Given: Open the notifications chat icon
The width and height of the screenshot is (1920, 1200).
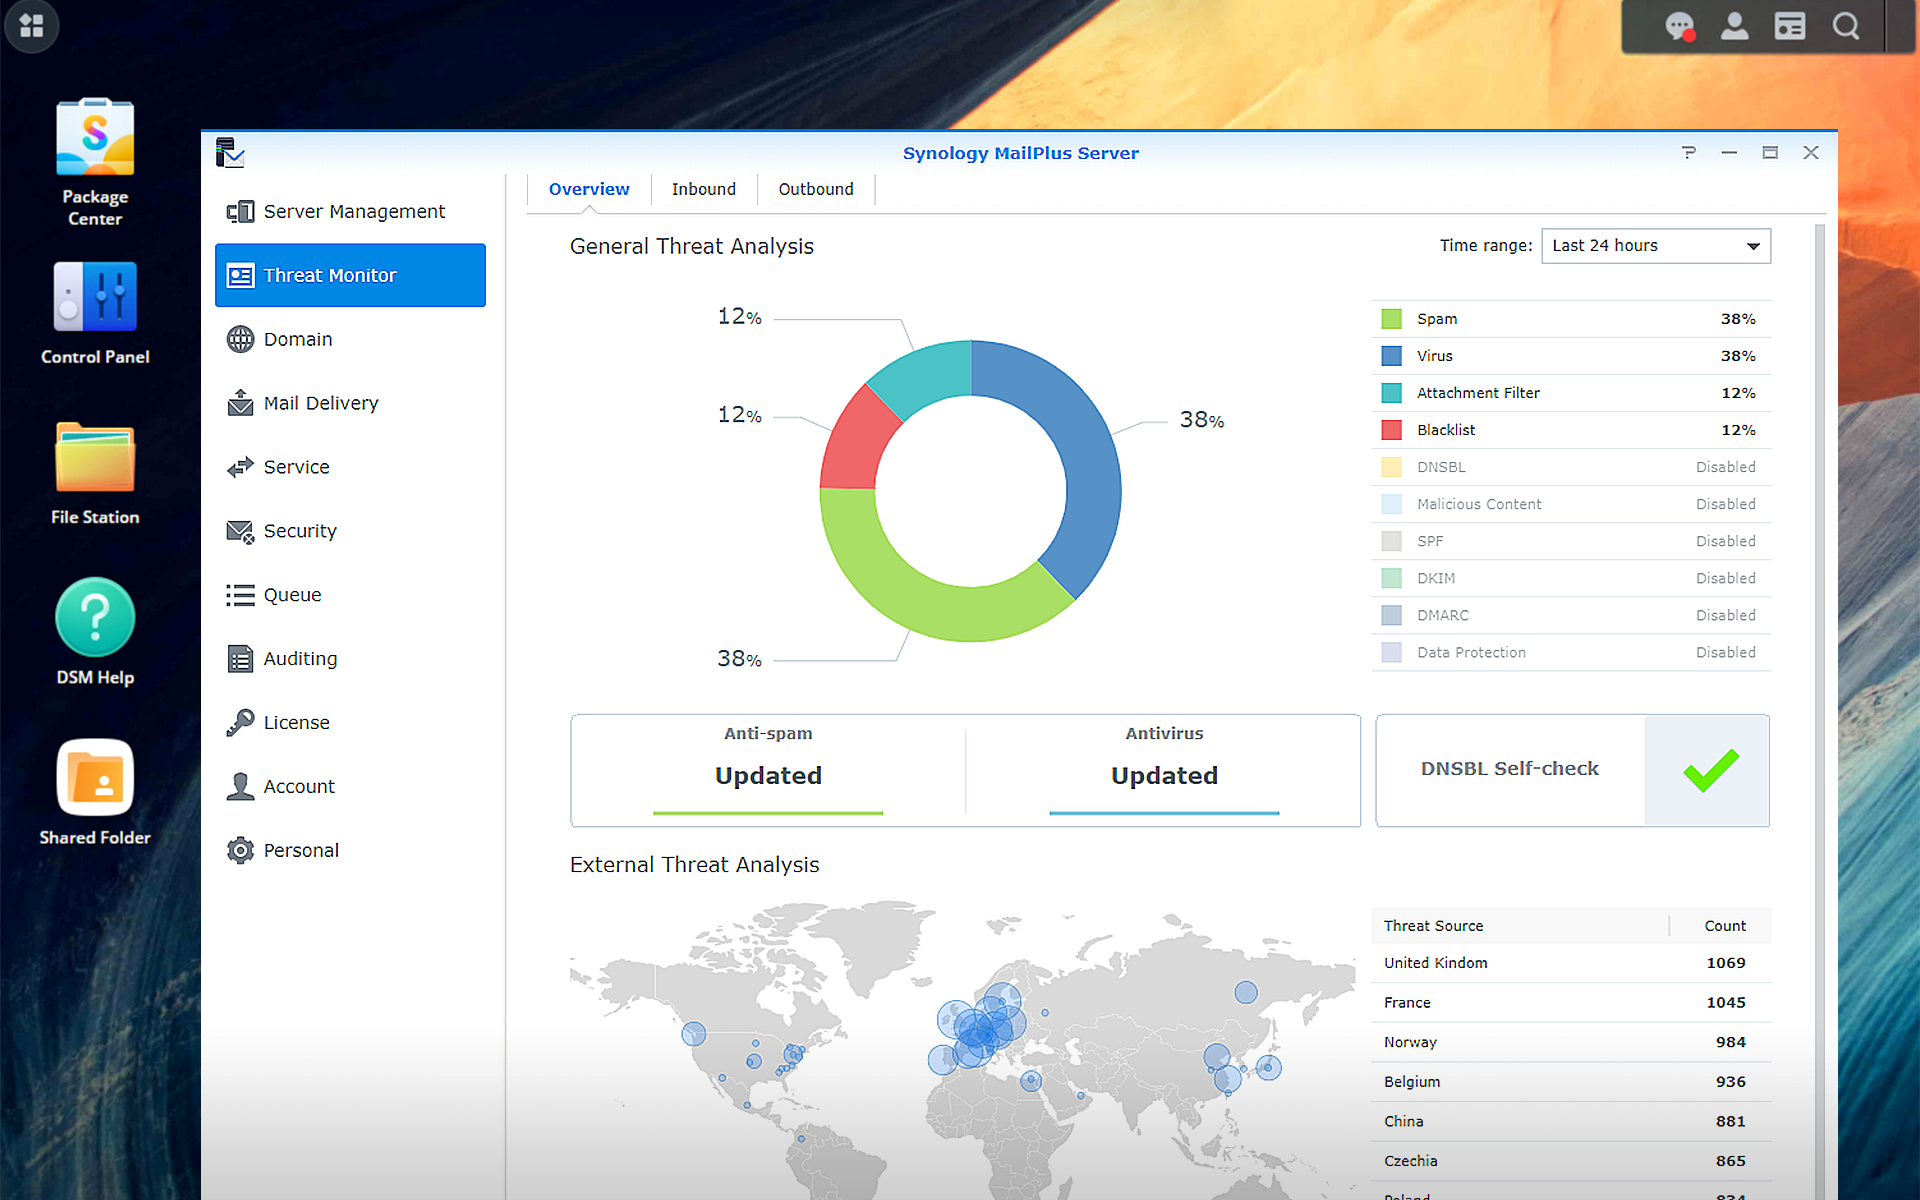Looking at the screenshot, I should [1679, 27].
